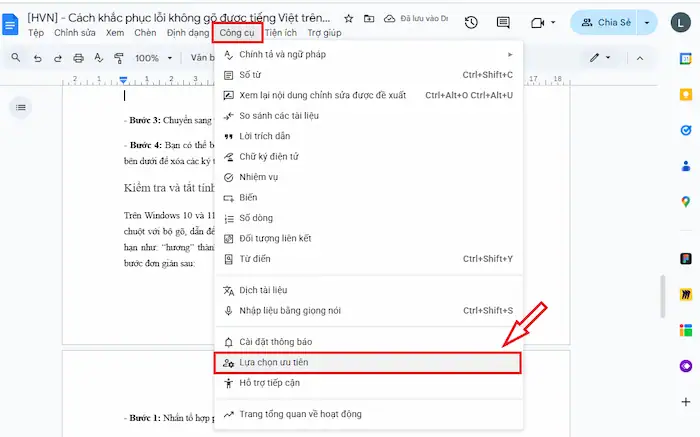Open the Định dạng menu
Image resolution: width=700 pixels, height=437 pixels.
pos(188,33)
